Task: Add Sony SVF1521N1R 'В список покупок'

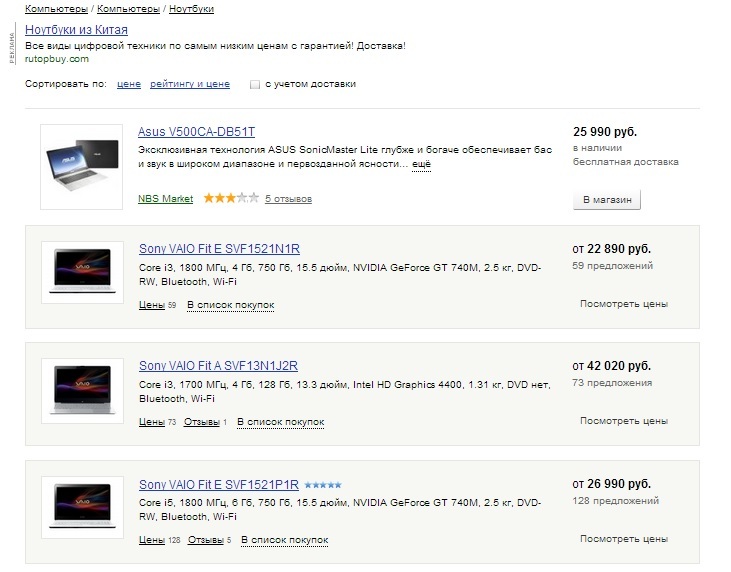Action: pyautogui.click(x=230, y=305)
